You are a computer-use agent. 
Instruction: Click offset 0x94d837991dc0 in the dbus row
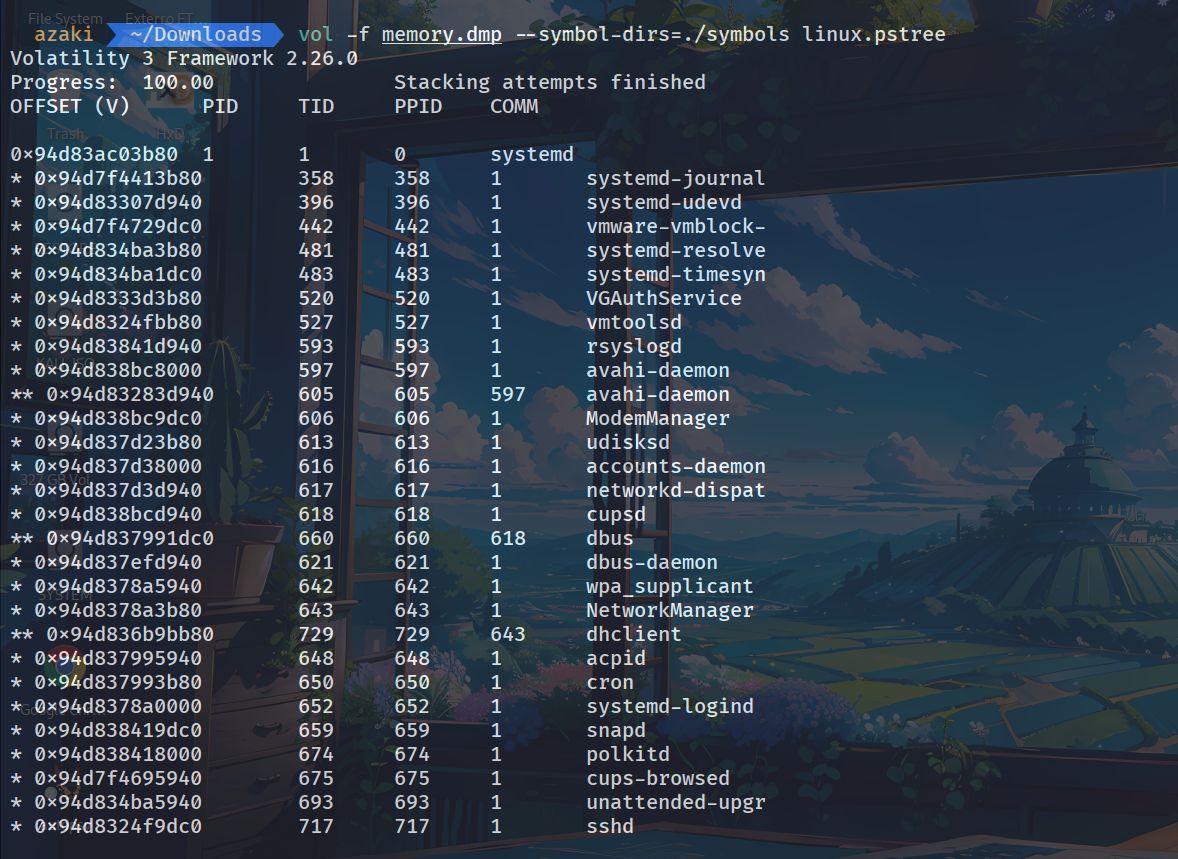(130, 540)
